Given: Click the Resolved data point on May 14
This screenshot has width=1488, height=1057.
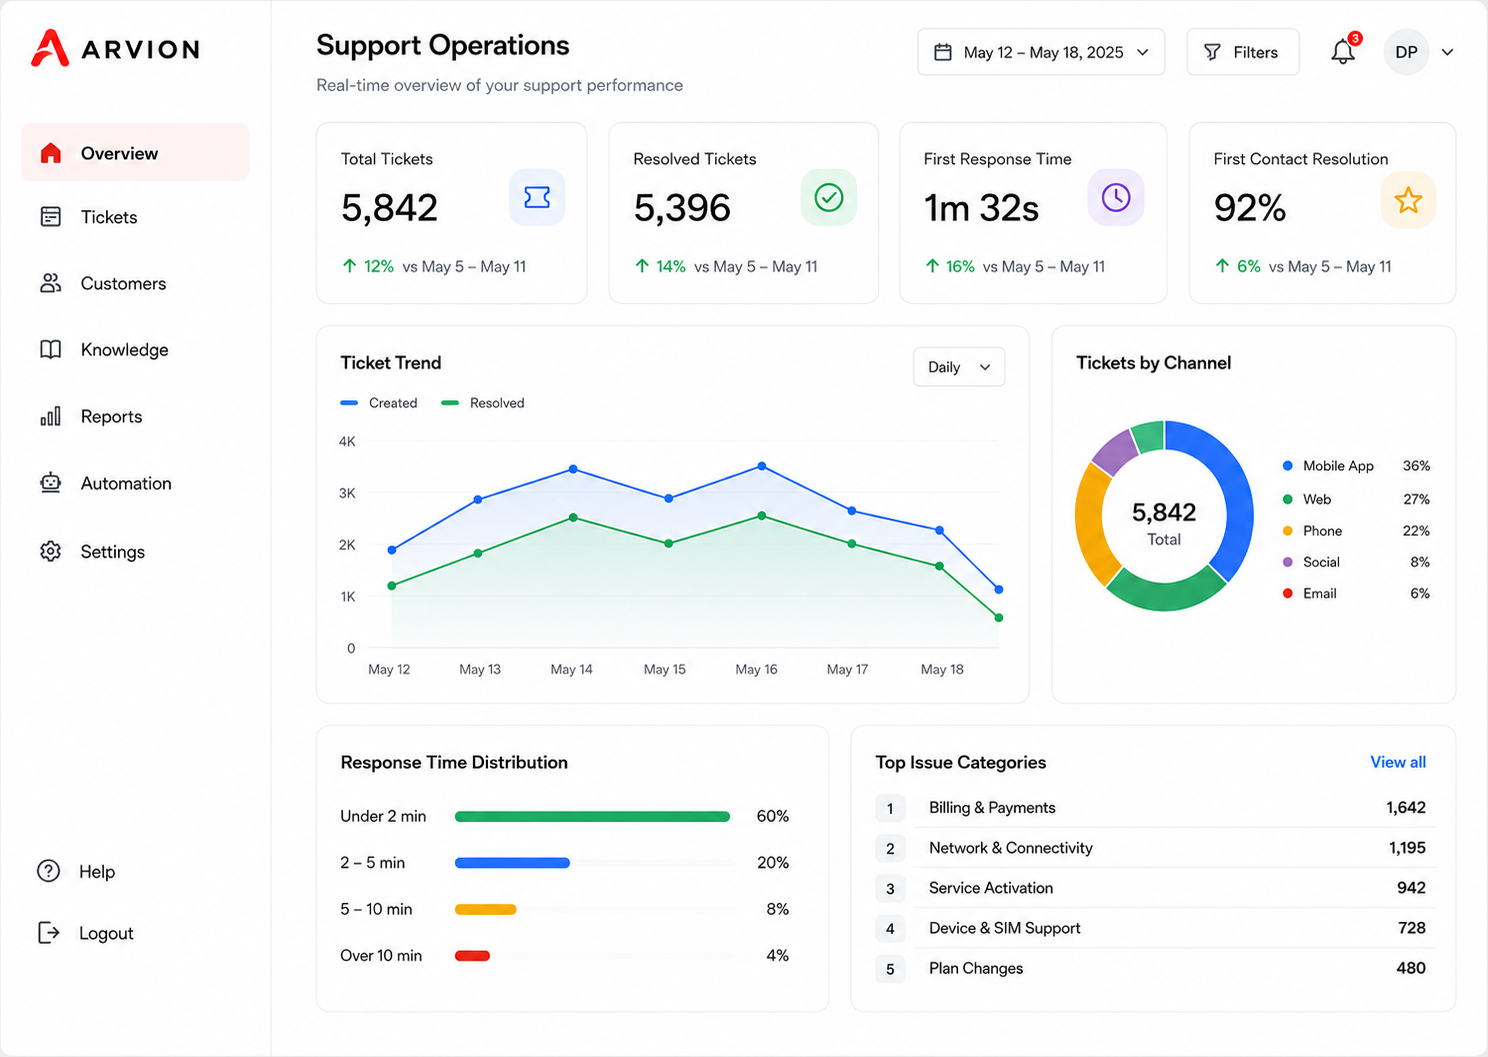Looking at the screenshot, I should pyautogui.click(x=573, y=517).
